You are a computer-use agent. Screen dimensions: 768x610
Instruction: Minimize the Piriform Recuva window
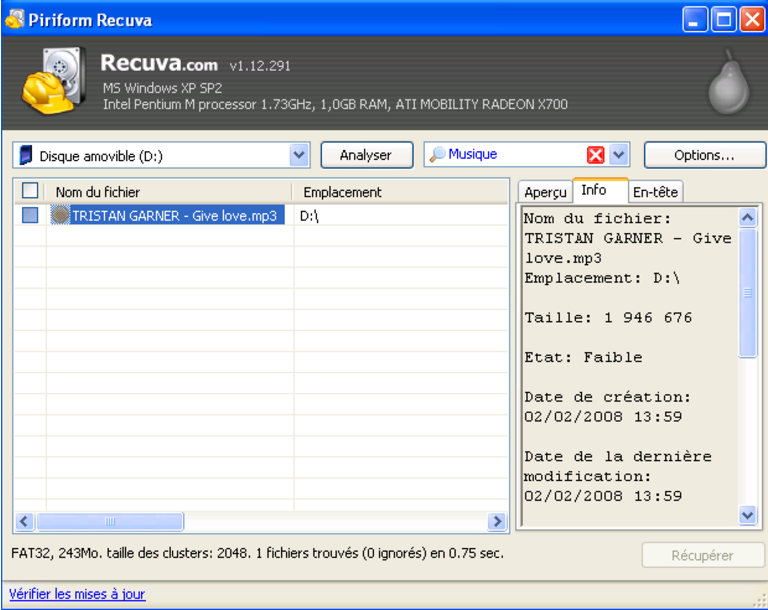point(695,20)
